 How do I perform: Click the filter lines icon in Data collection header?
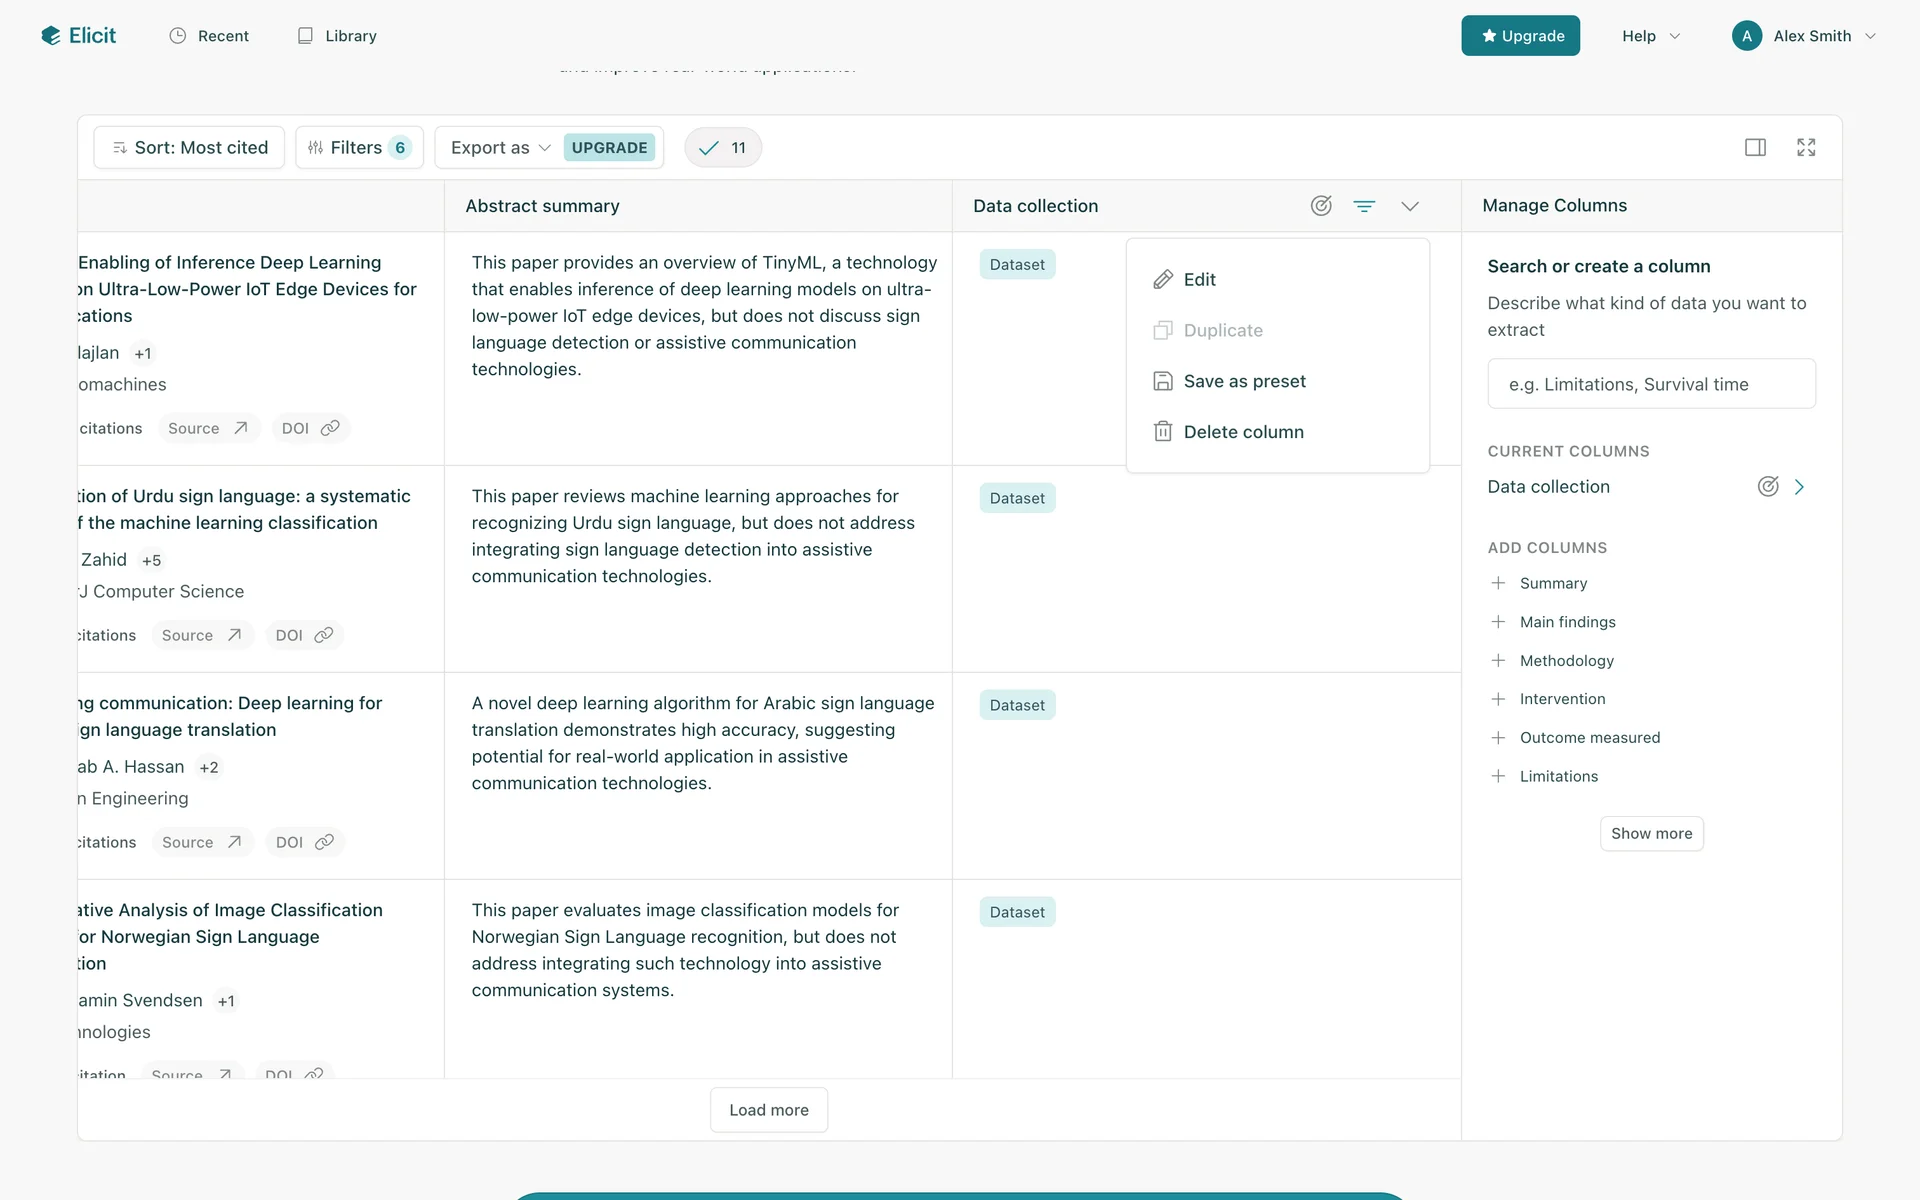coord(1364,206)
